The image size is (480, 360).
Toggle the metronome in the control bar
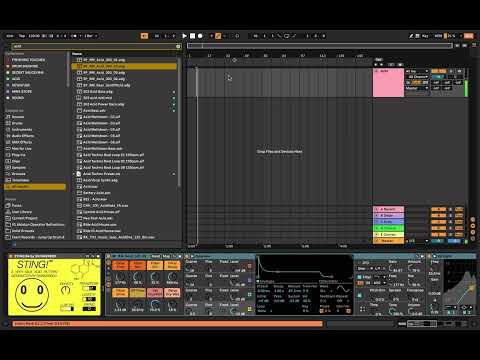click(75, 36)
